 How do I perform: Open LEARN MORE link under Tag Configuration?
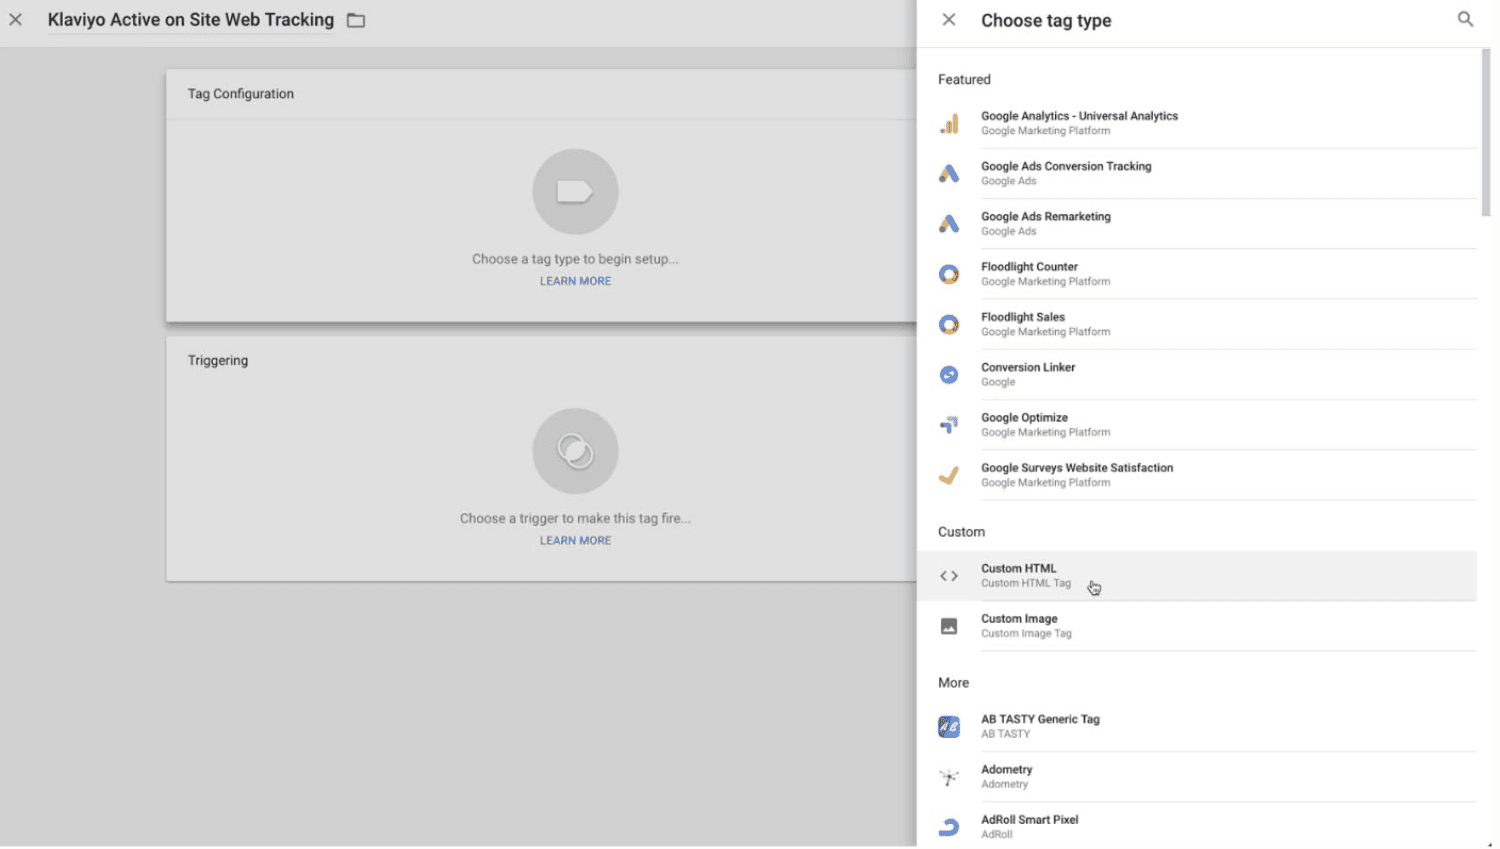click(x=575, y=281)
